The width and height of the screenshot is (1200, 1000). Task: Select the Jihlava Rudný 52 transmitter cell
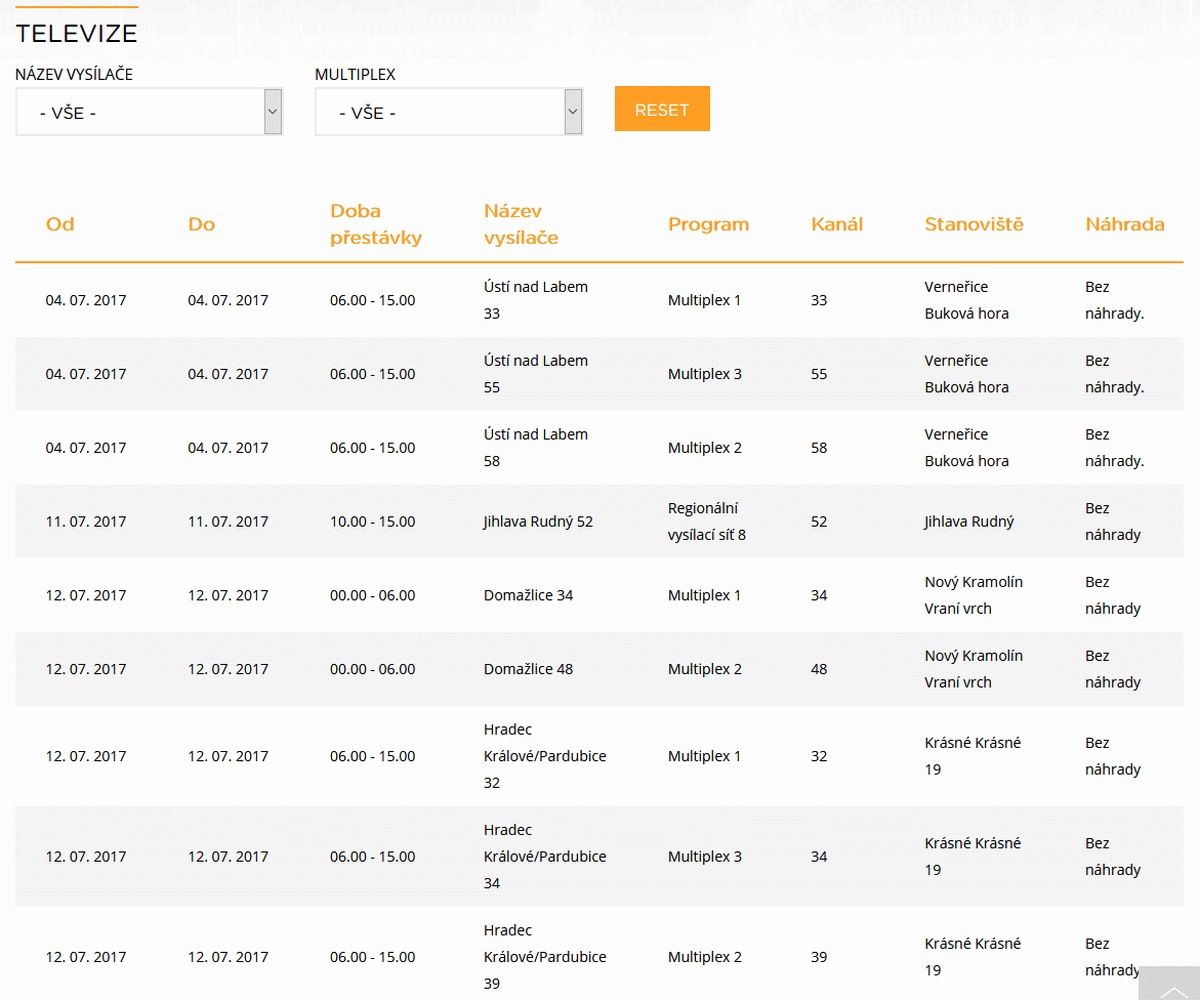pyautogui.click(x=538, y=521)
